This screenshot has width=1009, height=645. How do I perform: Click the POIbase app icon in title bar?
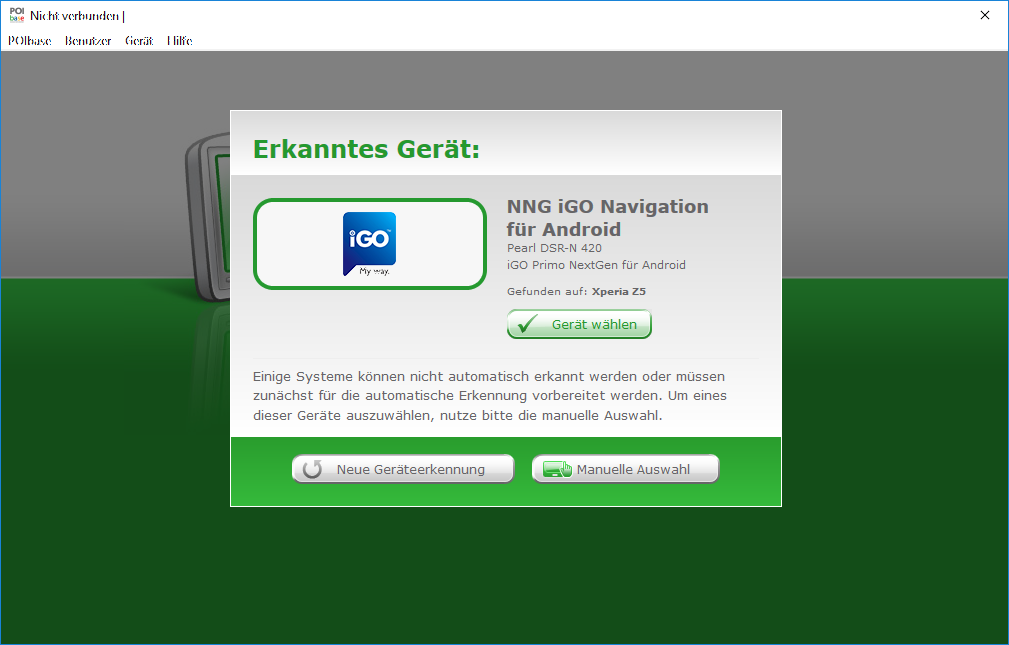point(15,15)
